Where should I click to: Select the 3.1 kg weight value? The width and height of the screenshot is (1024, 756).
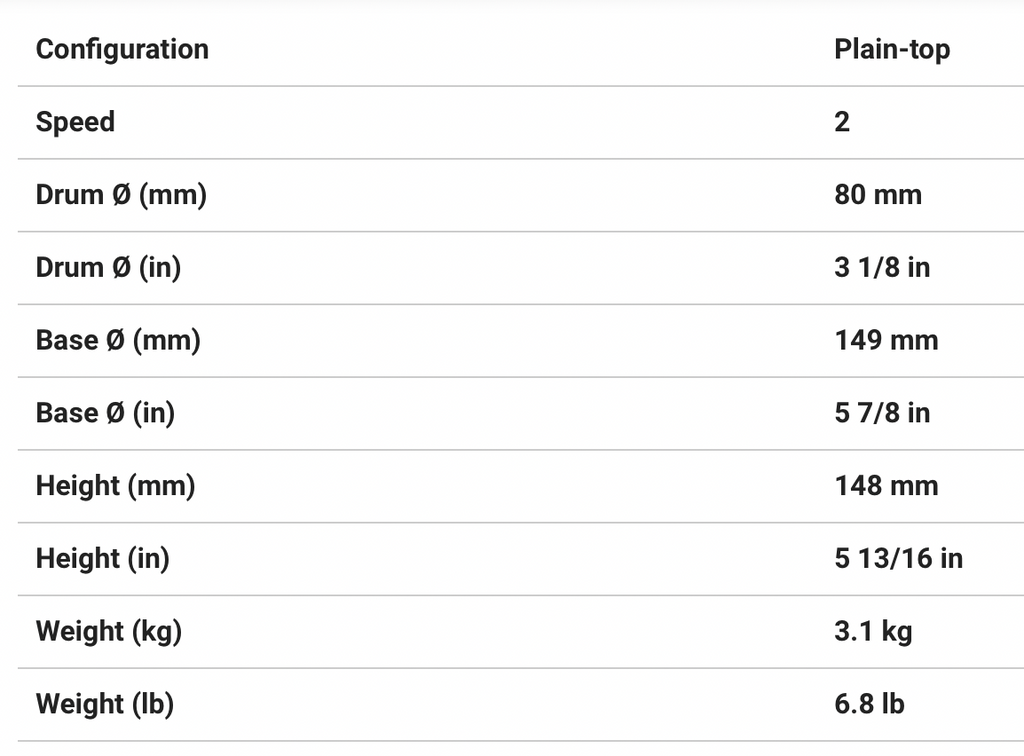click(x=873, y=632)
